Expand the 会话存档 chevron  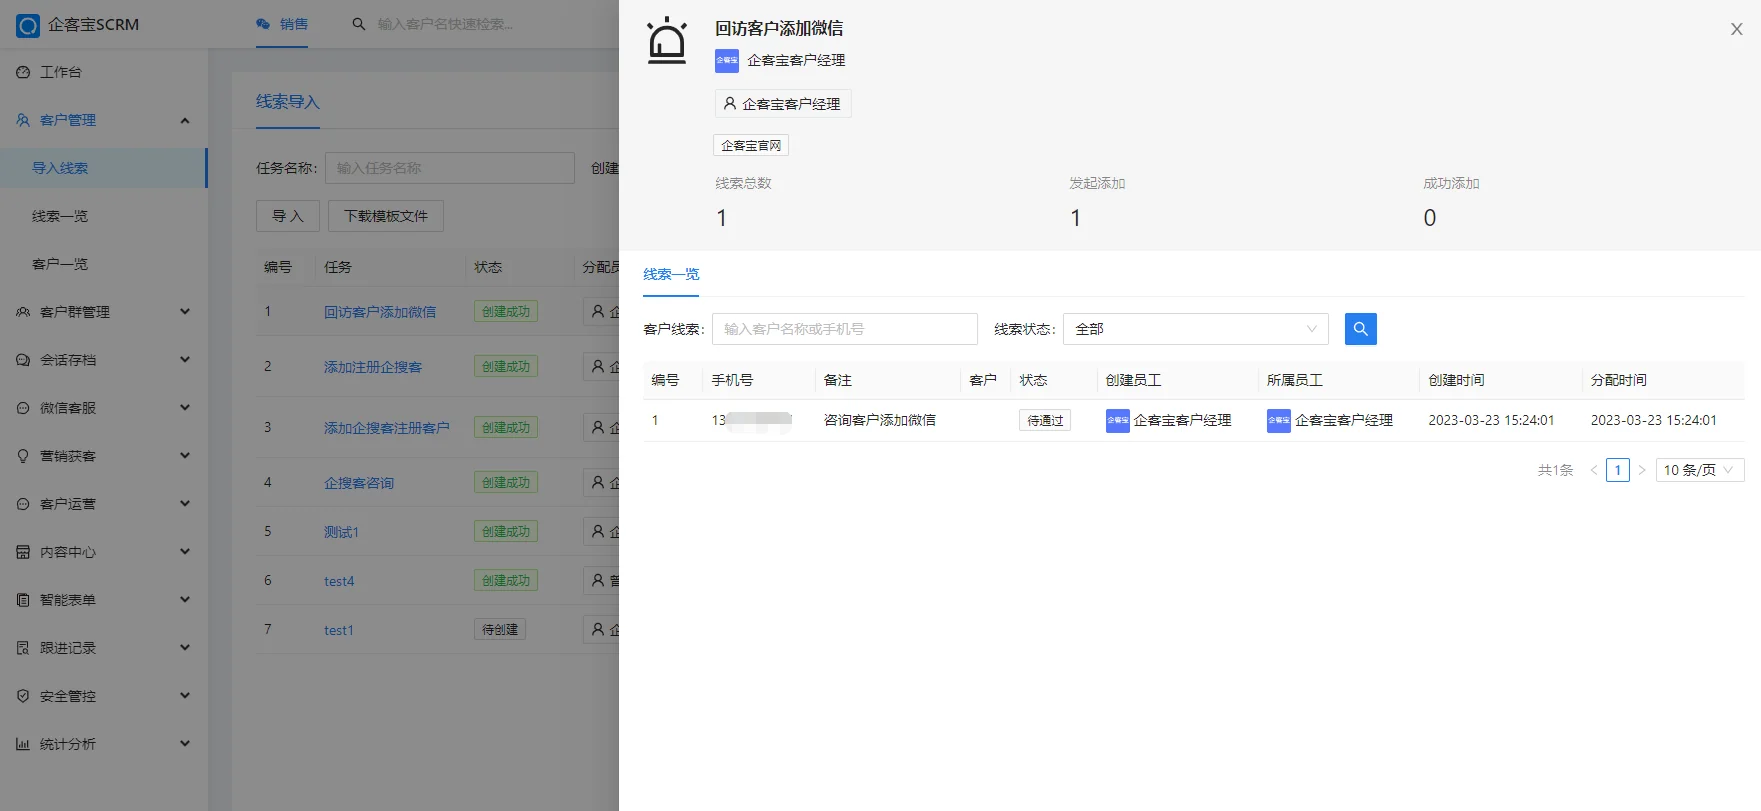(185, 360)
